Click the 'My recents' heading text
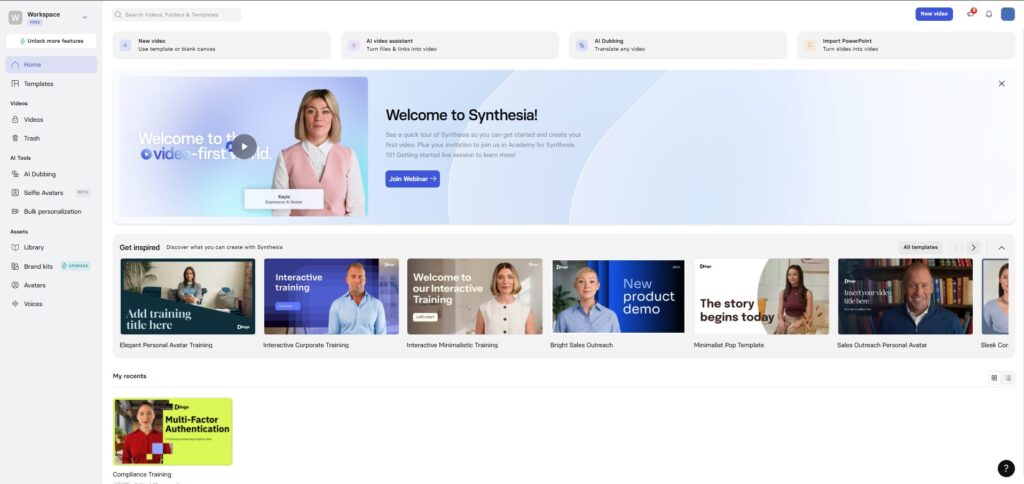This screenshot has height=484, width=1024. pyautogui.click(x=129, y=376)
